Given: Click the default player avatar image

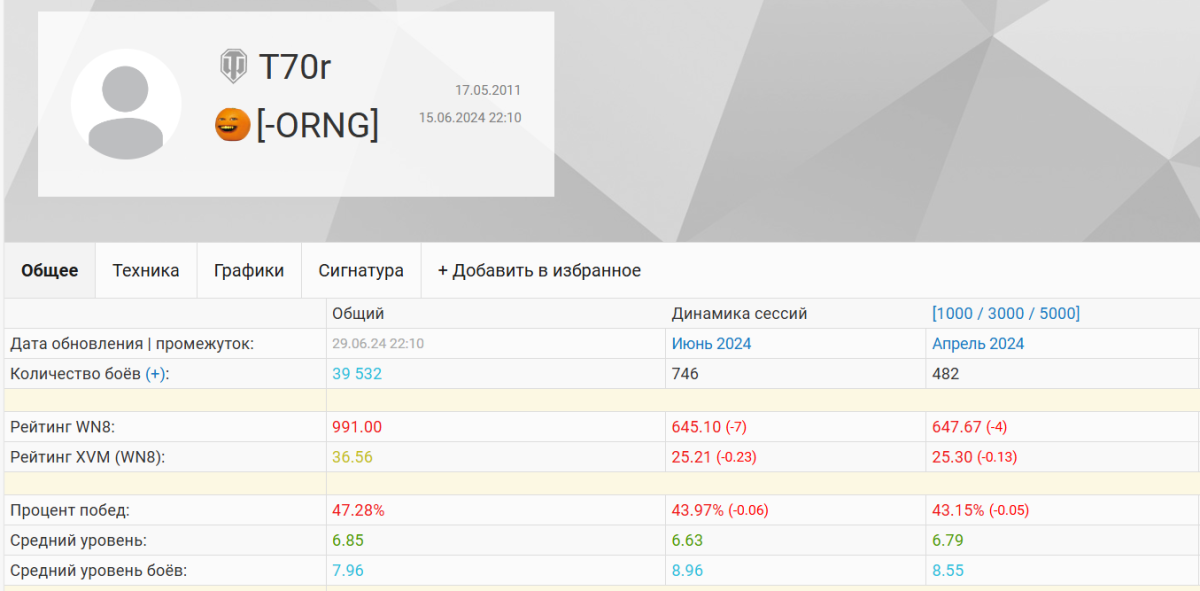Looking at the screenshot, I should click(126, 104).
